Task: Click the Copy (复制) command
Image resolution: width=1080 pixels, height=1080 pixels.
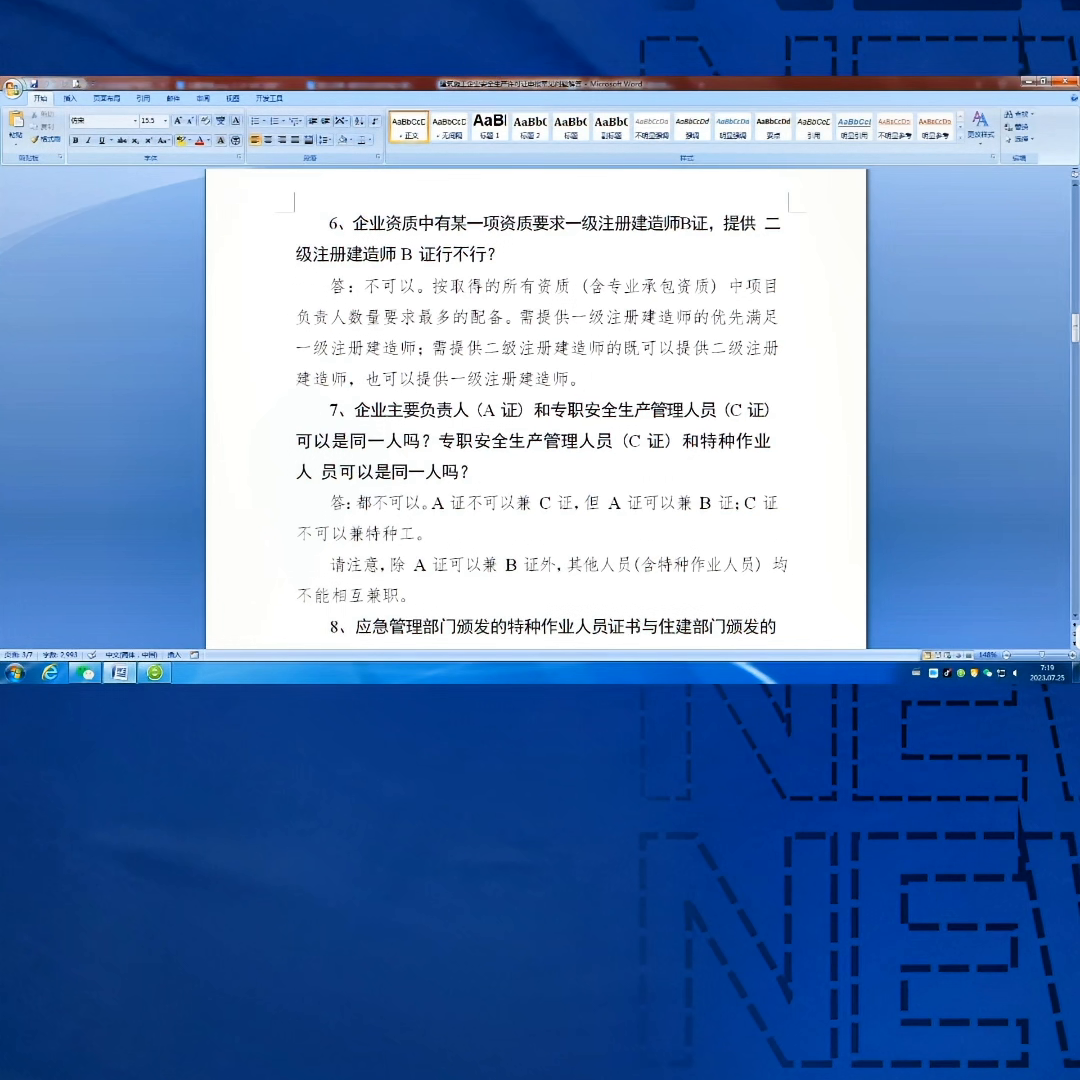Action: click(43, 127)
